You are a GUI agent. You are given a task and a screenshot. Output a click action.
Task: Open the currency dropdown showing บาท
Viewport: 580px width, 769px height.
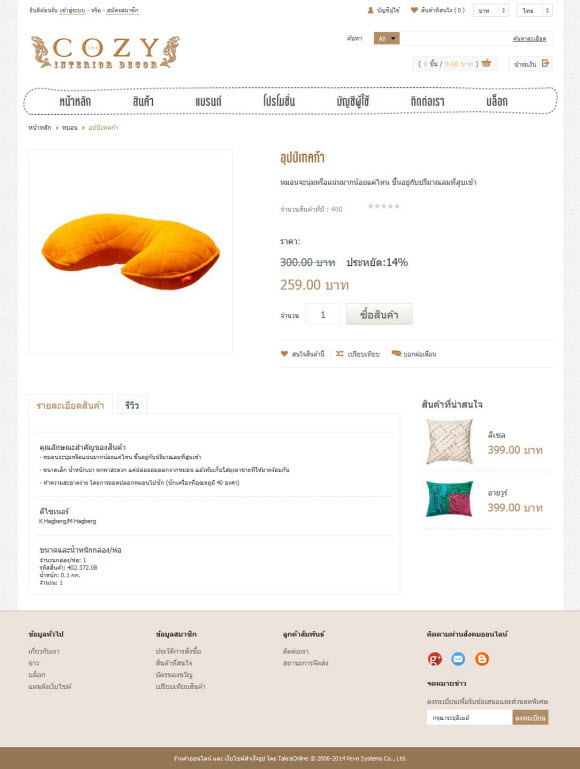coord(491,10)
